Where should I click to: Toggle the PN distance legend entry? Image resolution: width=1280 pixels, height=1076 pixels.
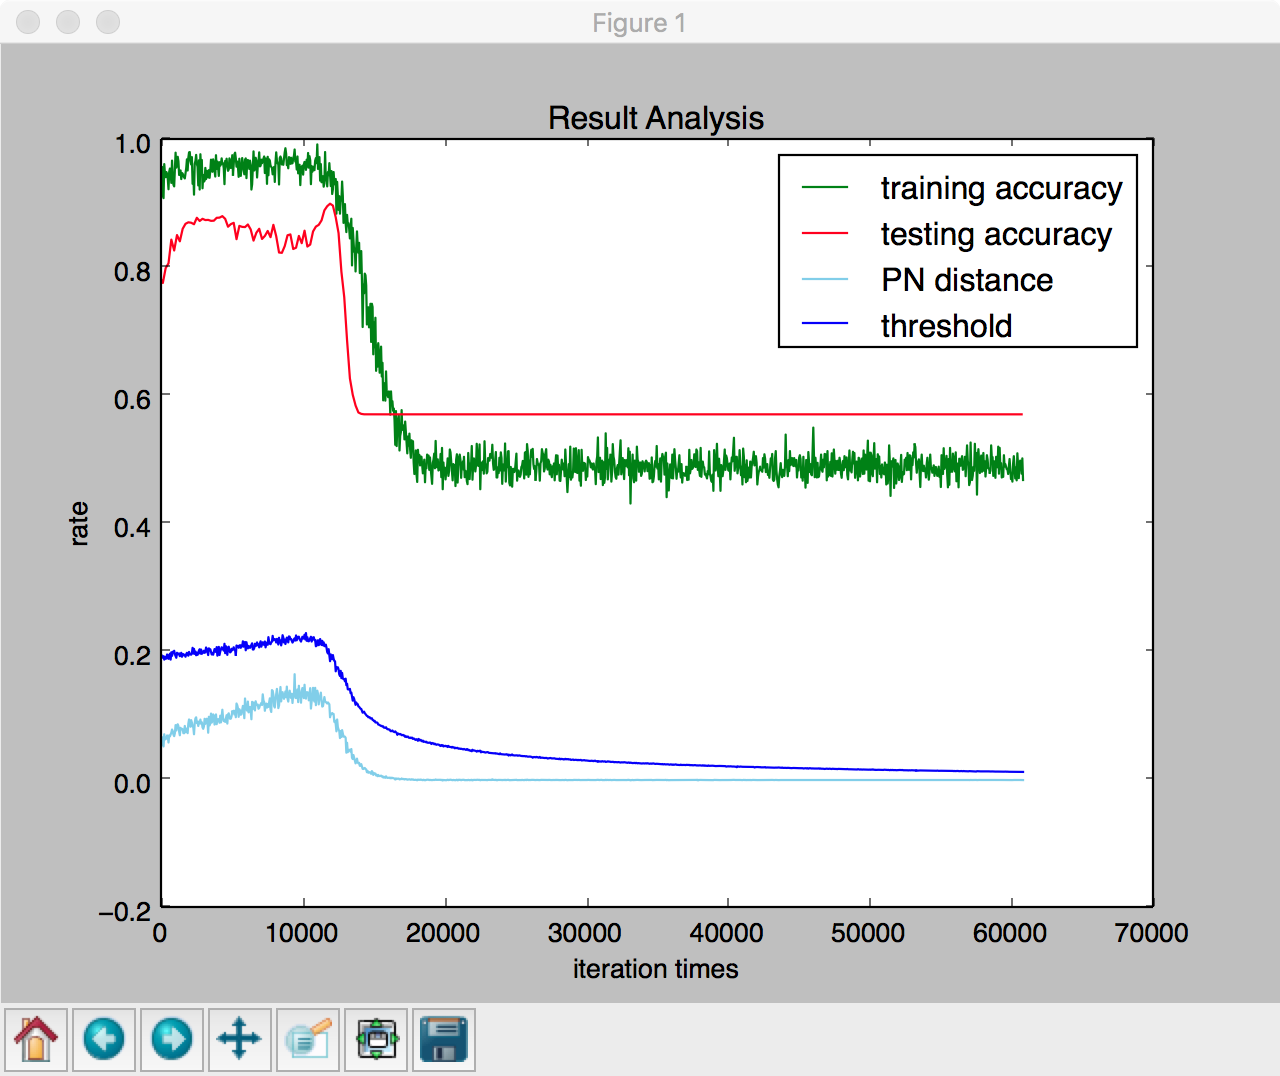tap(966, 281)
